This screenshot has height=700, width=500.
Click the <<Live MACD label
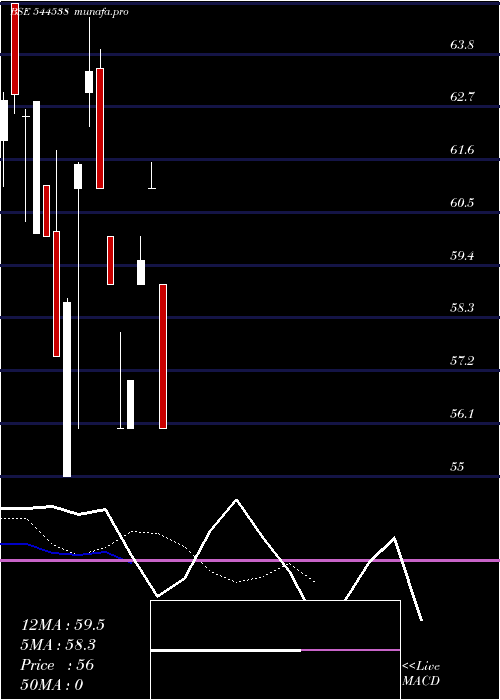421,674
